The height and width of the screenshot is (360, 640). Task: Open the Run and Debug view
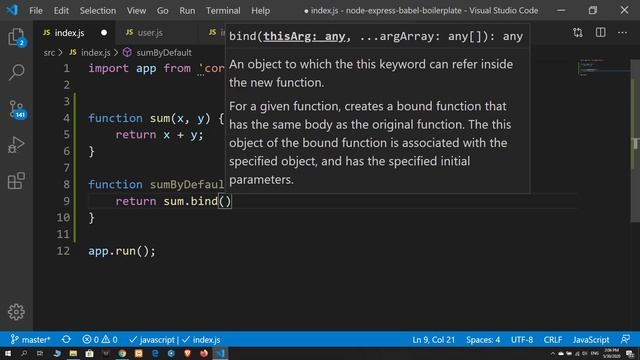point(16,145)
